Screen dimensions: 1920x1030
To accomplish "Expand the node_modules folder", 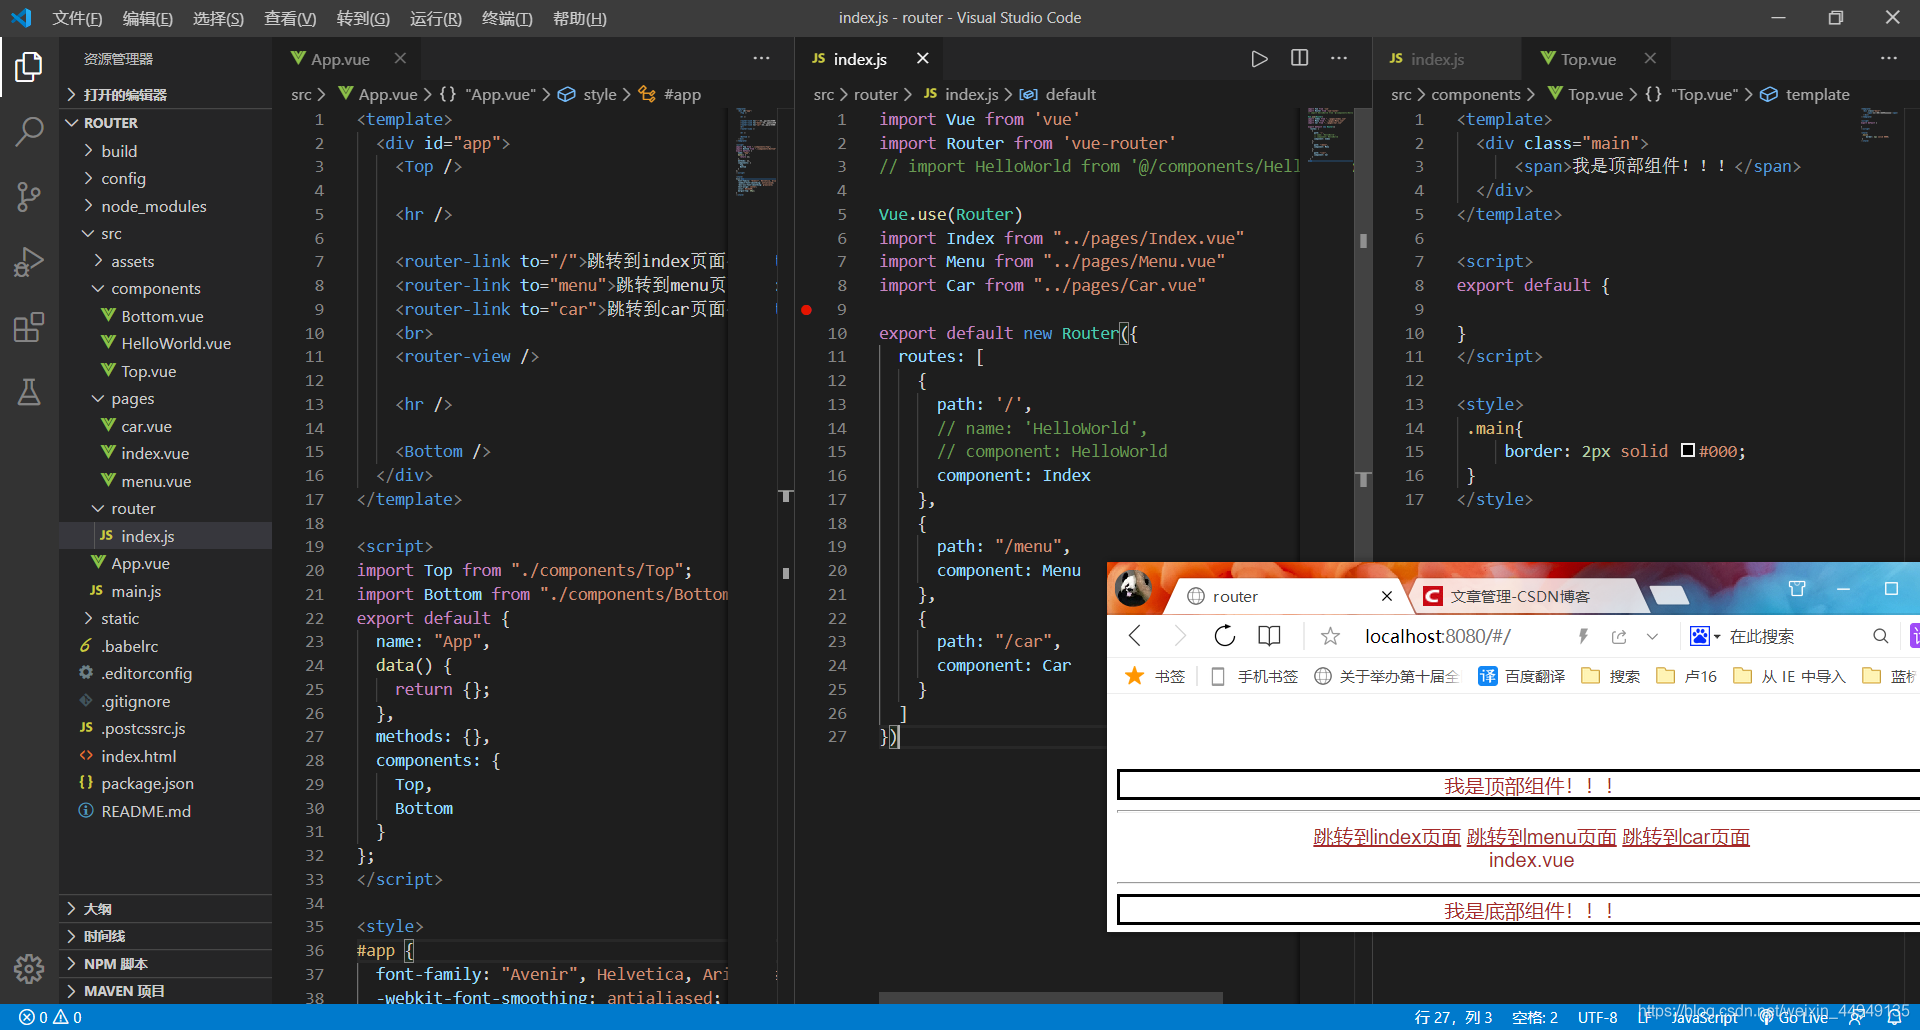I will pyautogui.click(x=166, y=206).
